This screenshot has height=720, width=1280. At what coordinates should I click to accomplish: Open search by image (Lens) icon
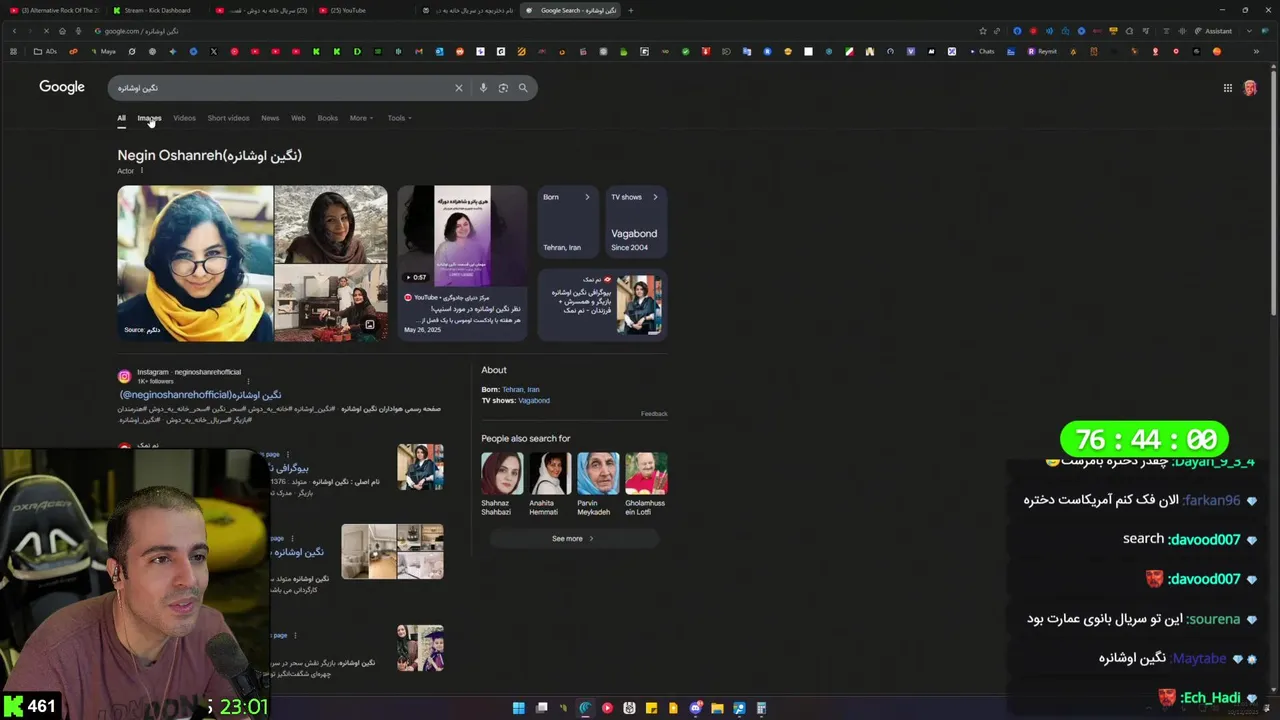(x=503, y=88)
